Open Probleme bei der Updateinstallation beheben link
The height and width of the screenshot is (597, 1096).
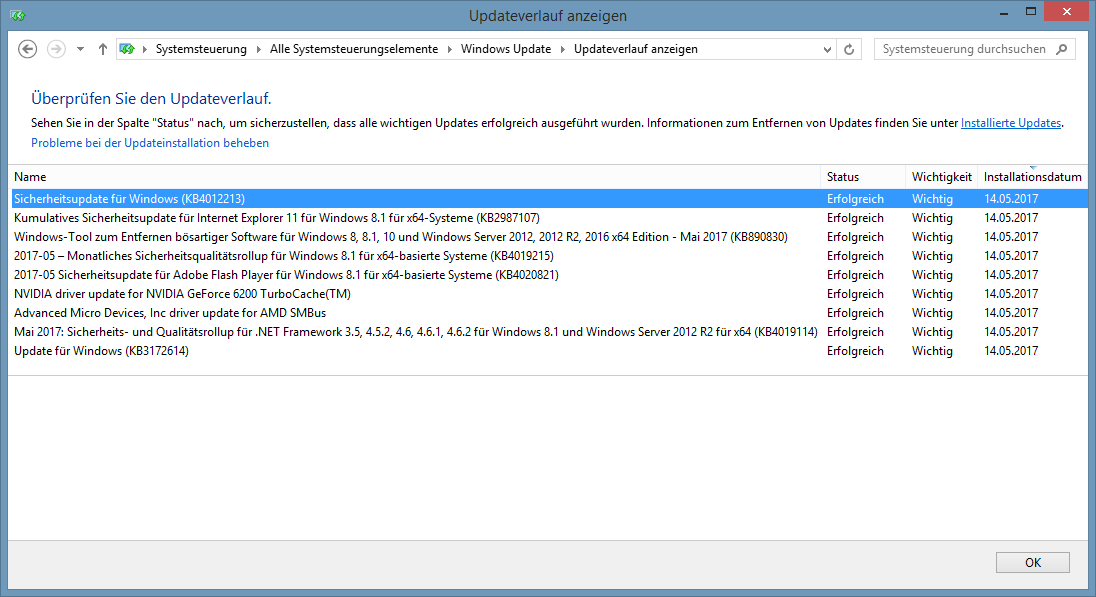point(150,143)
